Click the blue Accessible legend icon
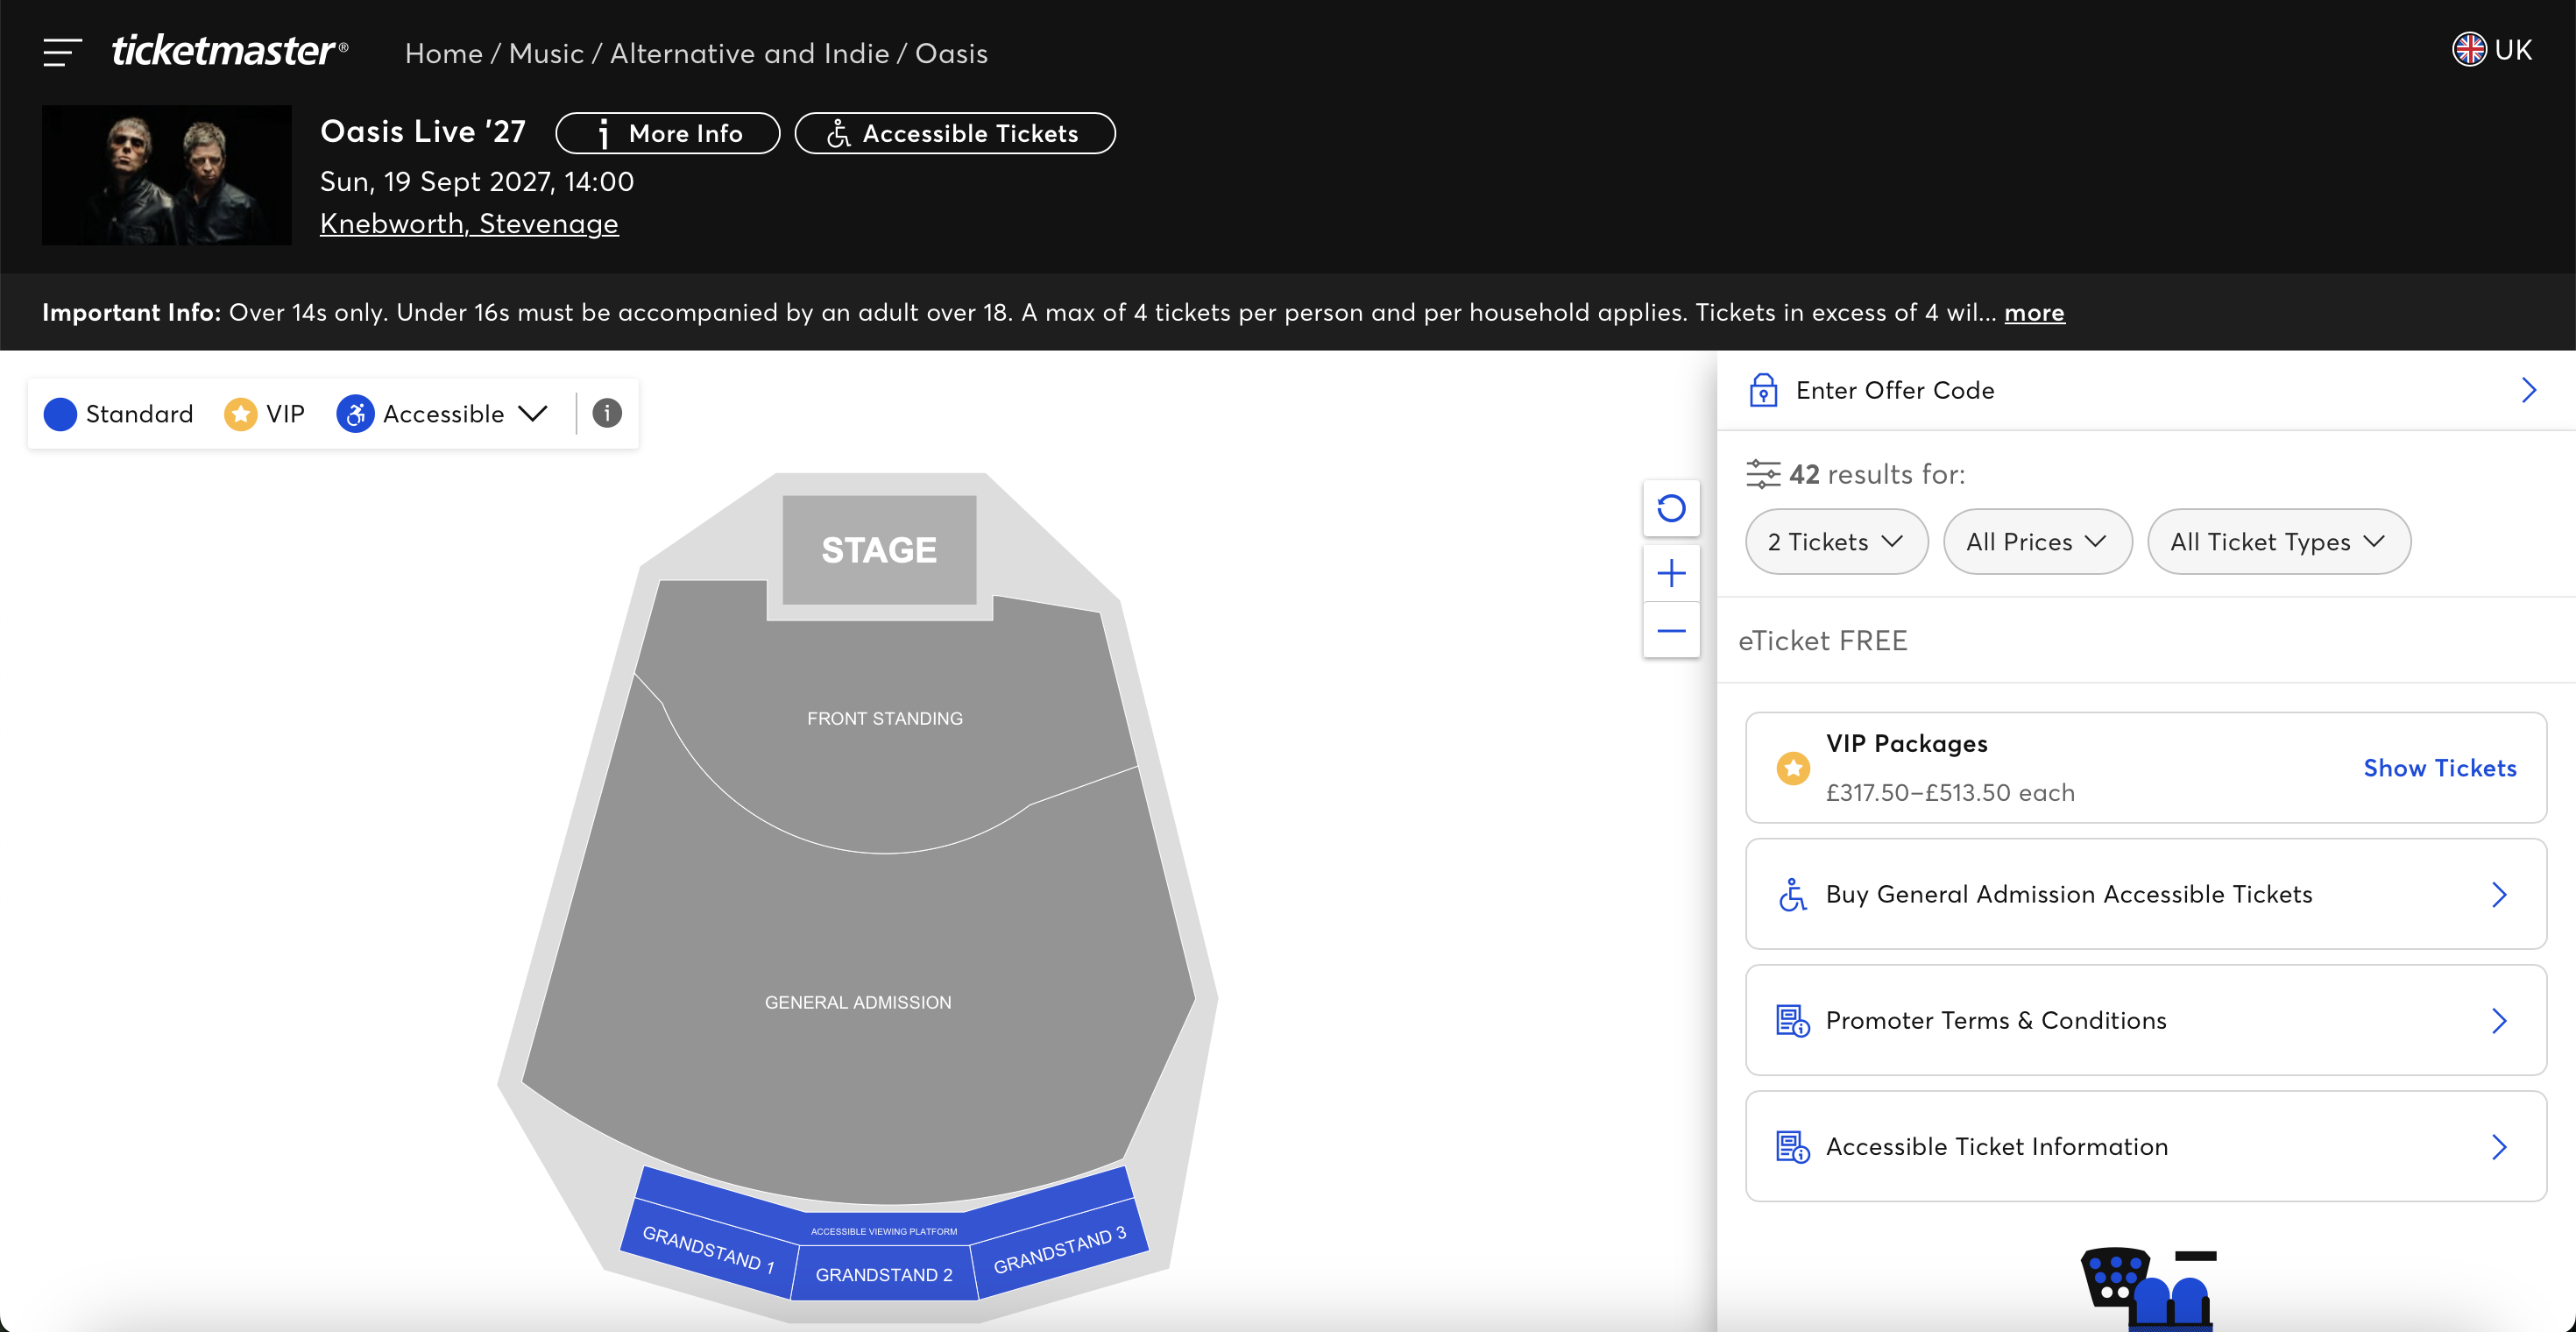 (x=355, y=414)
